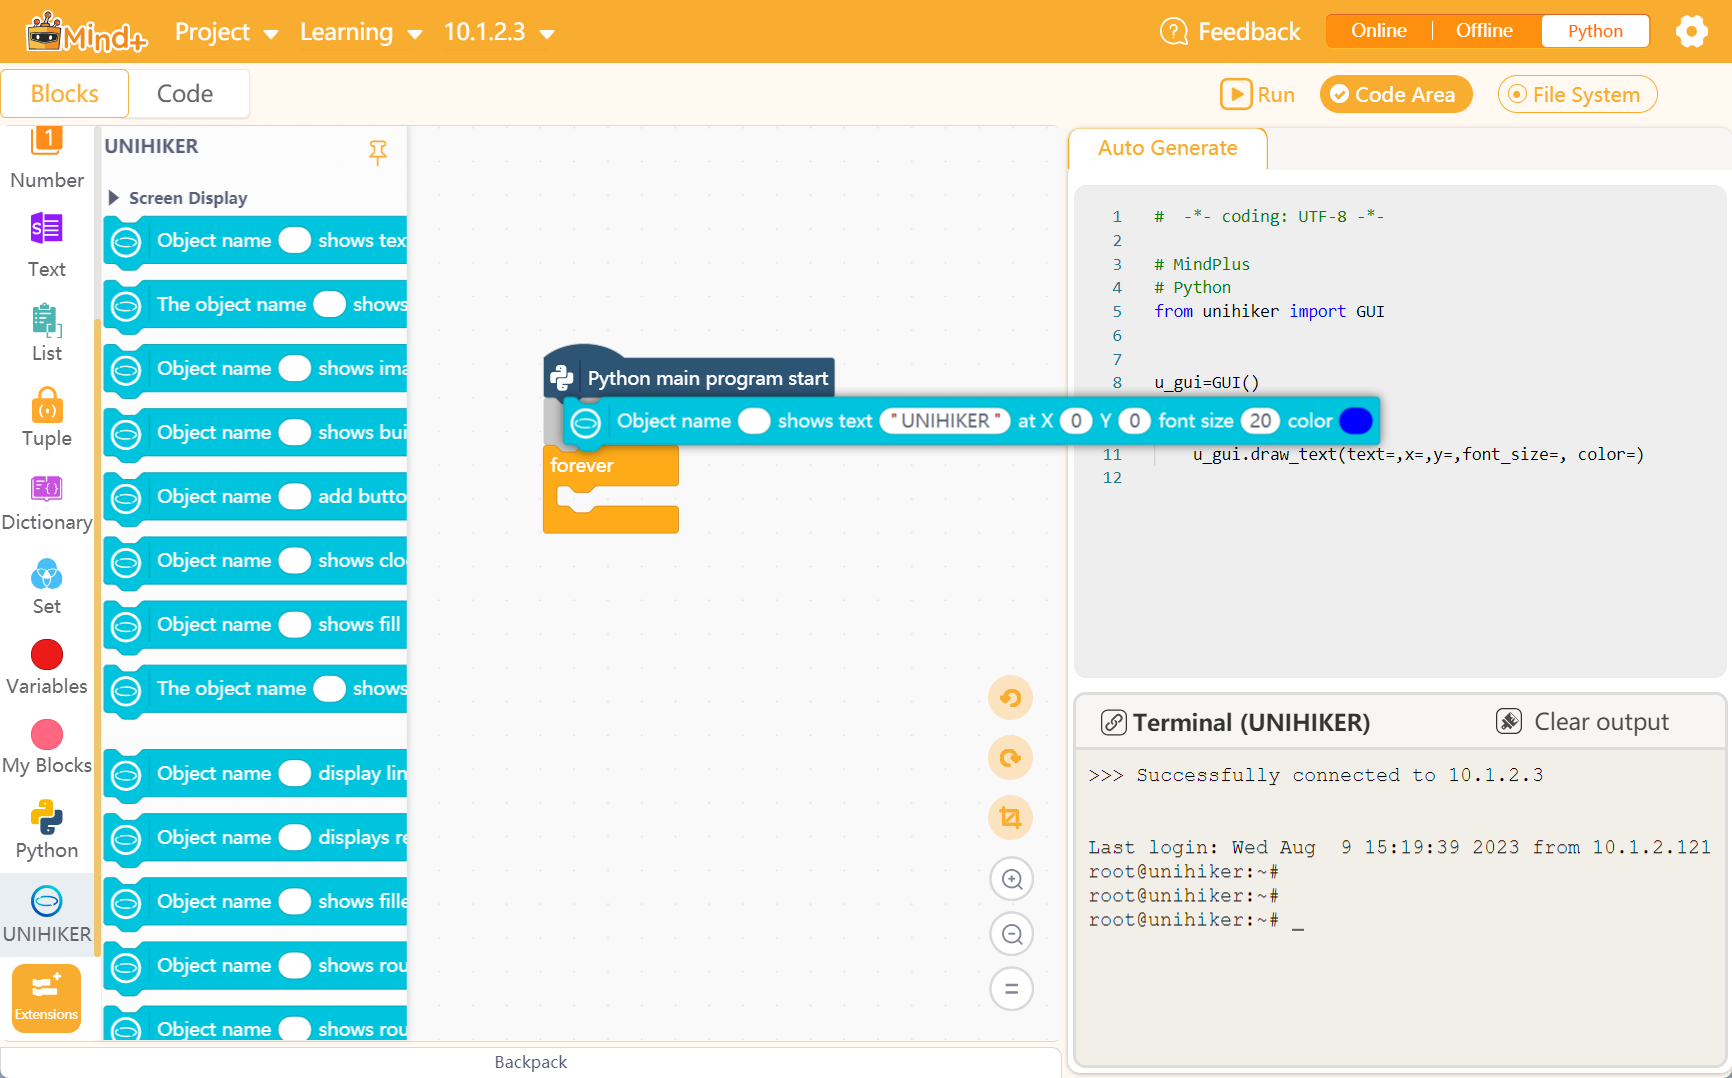Switch connection mode to Offline
1732x1078 pixels.
1483,30
